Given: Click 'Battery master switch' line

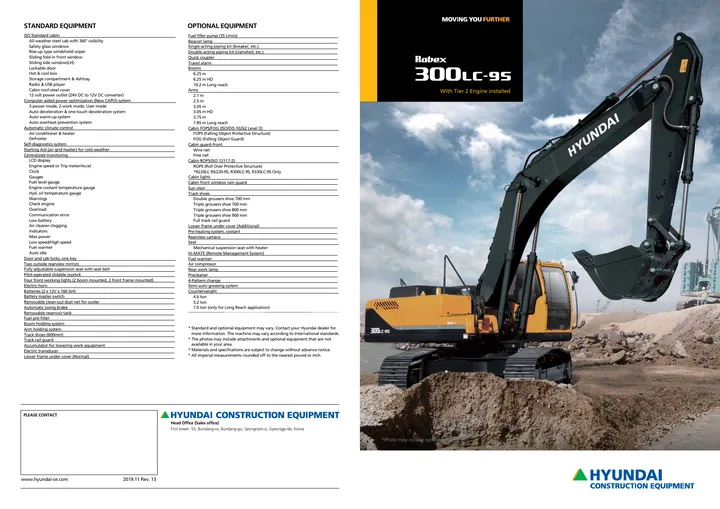Looking at the screenshot, I should [x=44, y=297].
